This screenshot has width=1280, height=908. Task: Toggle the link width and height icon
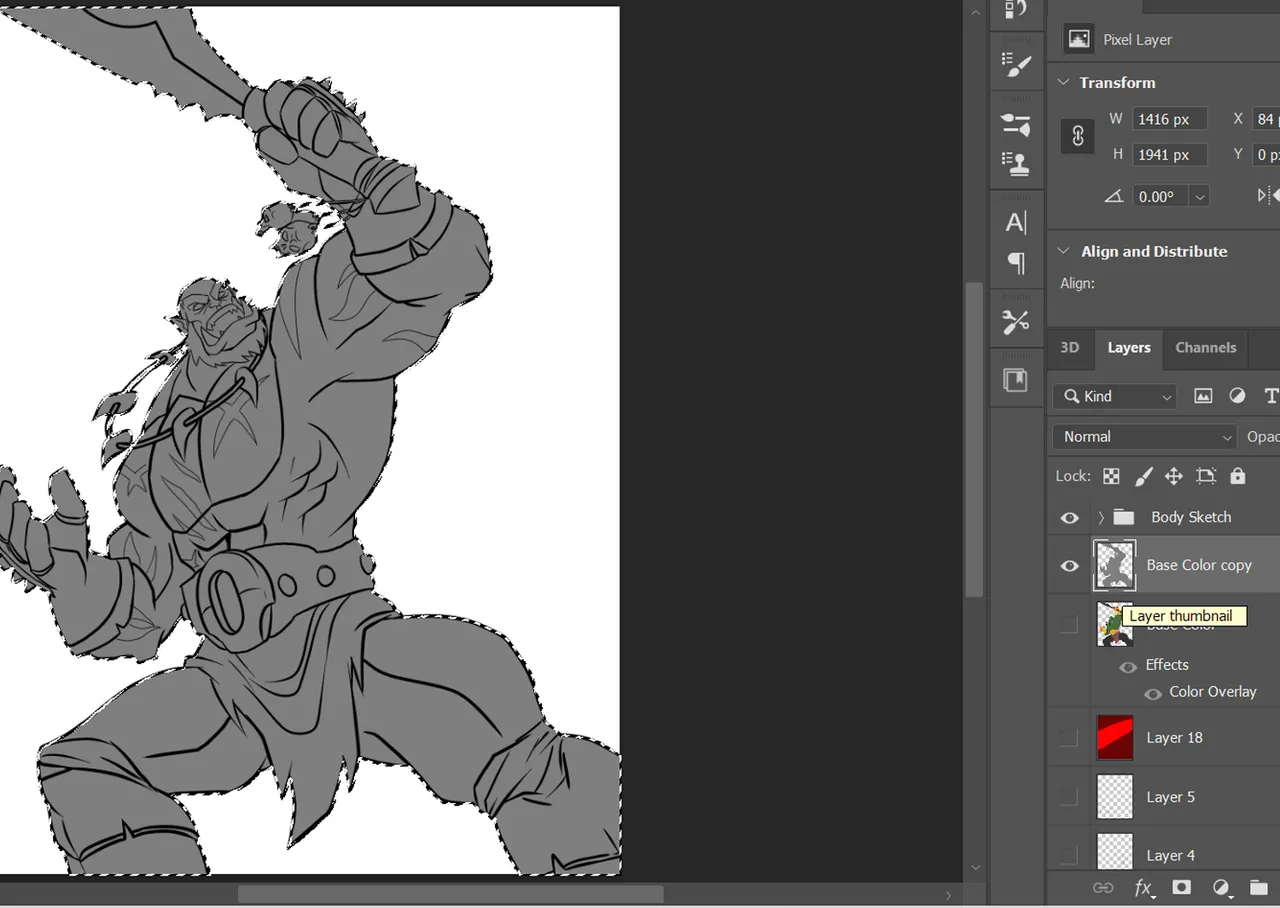(x=1078, y=136)
